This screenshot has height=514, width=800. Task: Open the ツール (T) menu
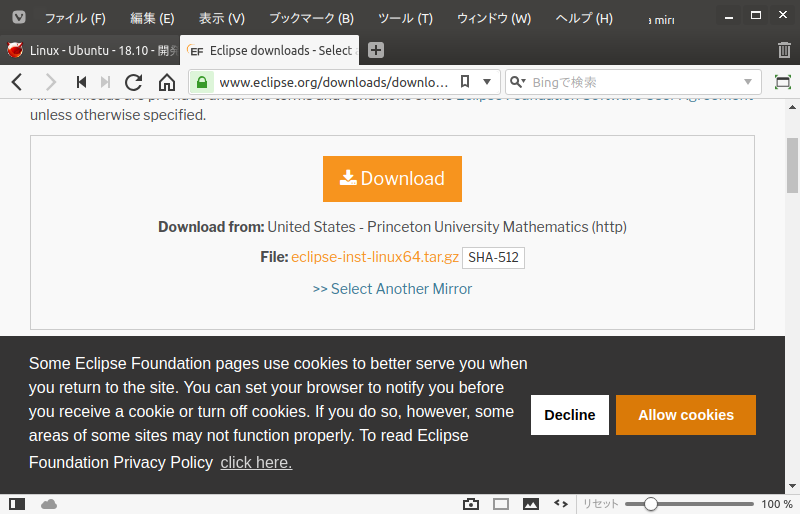405,18
